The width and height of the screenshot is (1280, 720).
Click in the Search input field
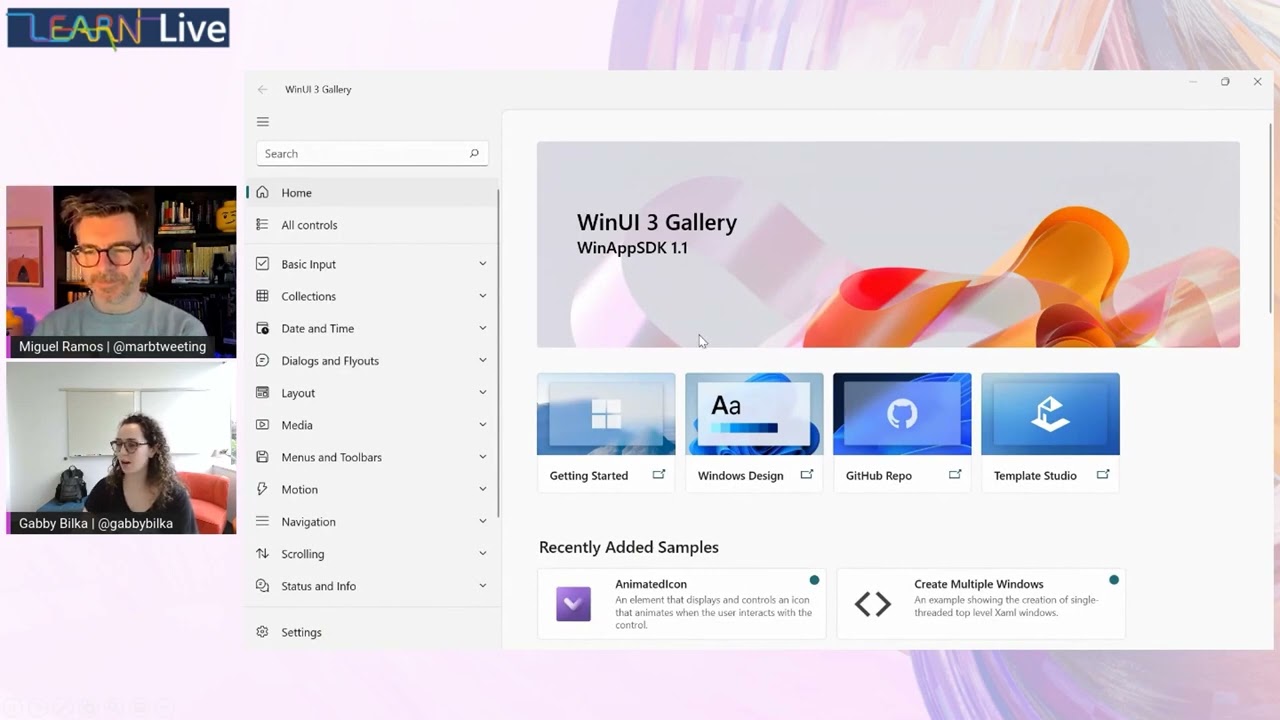372,153
